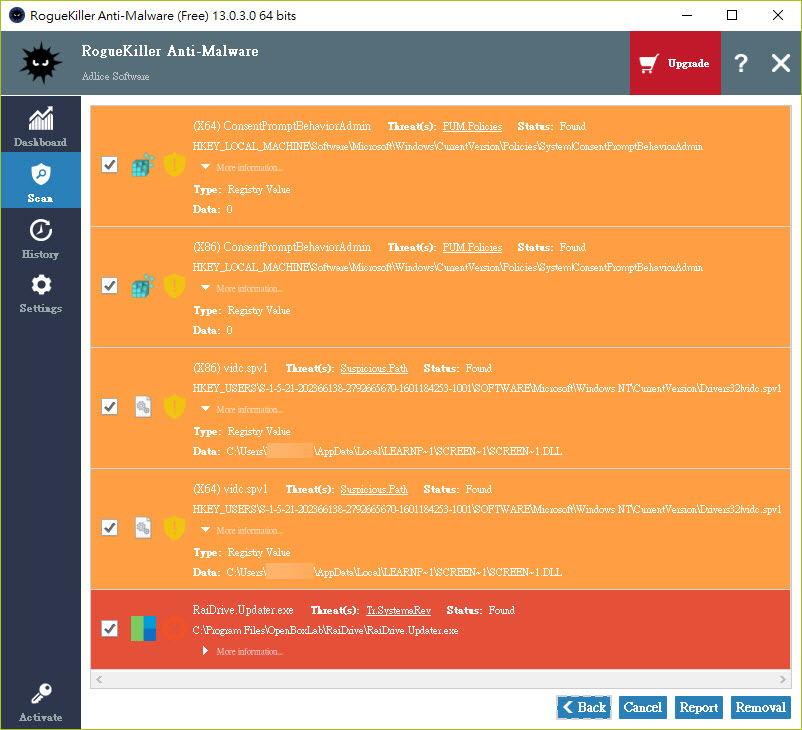Click the Report button
The height and width of the screenshot is (730, 802).
tap(698, 707)
